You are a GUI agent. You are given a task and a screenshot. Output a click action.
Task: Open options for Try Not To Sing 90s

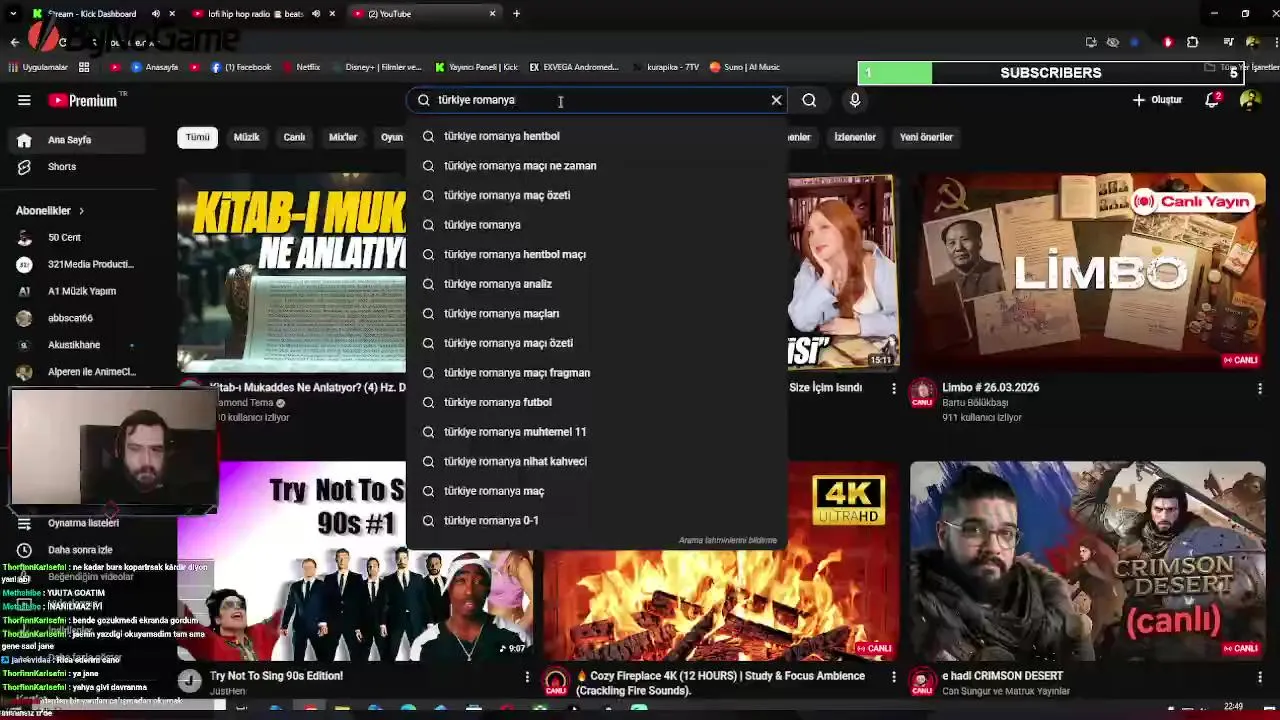point(527,677)
